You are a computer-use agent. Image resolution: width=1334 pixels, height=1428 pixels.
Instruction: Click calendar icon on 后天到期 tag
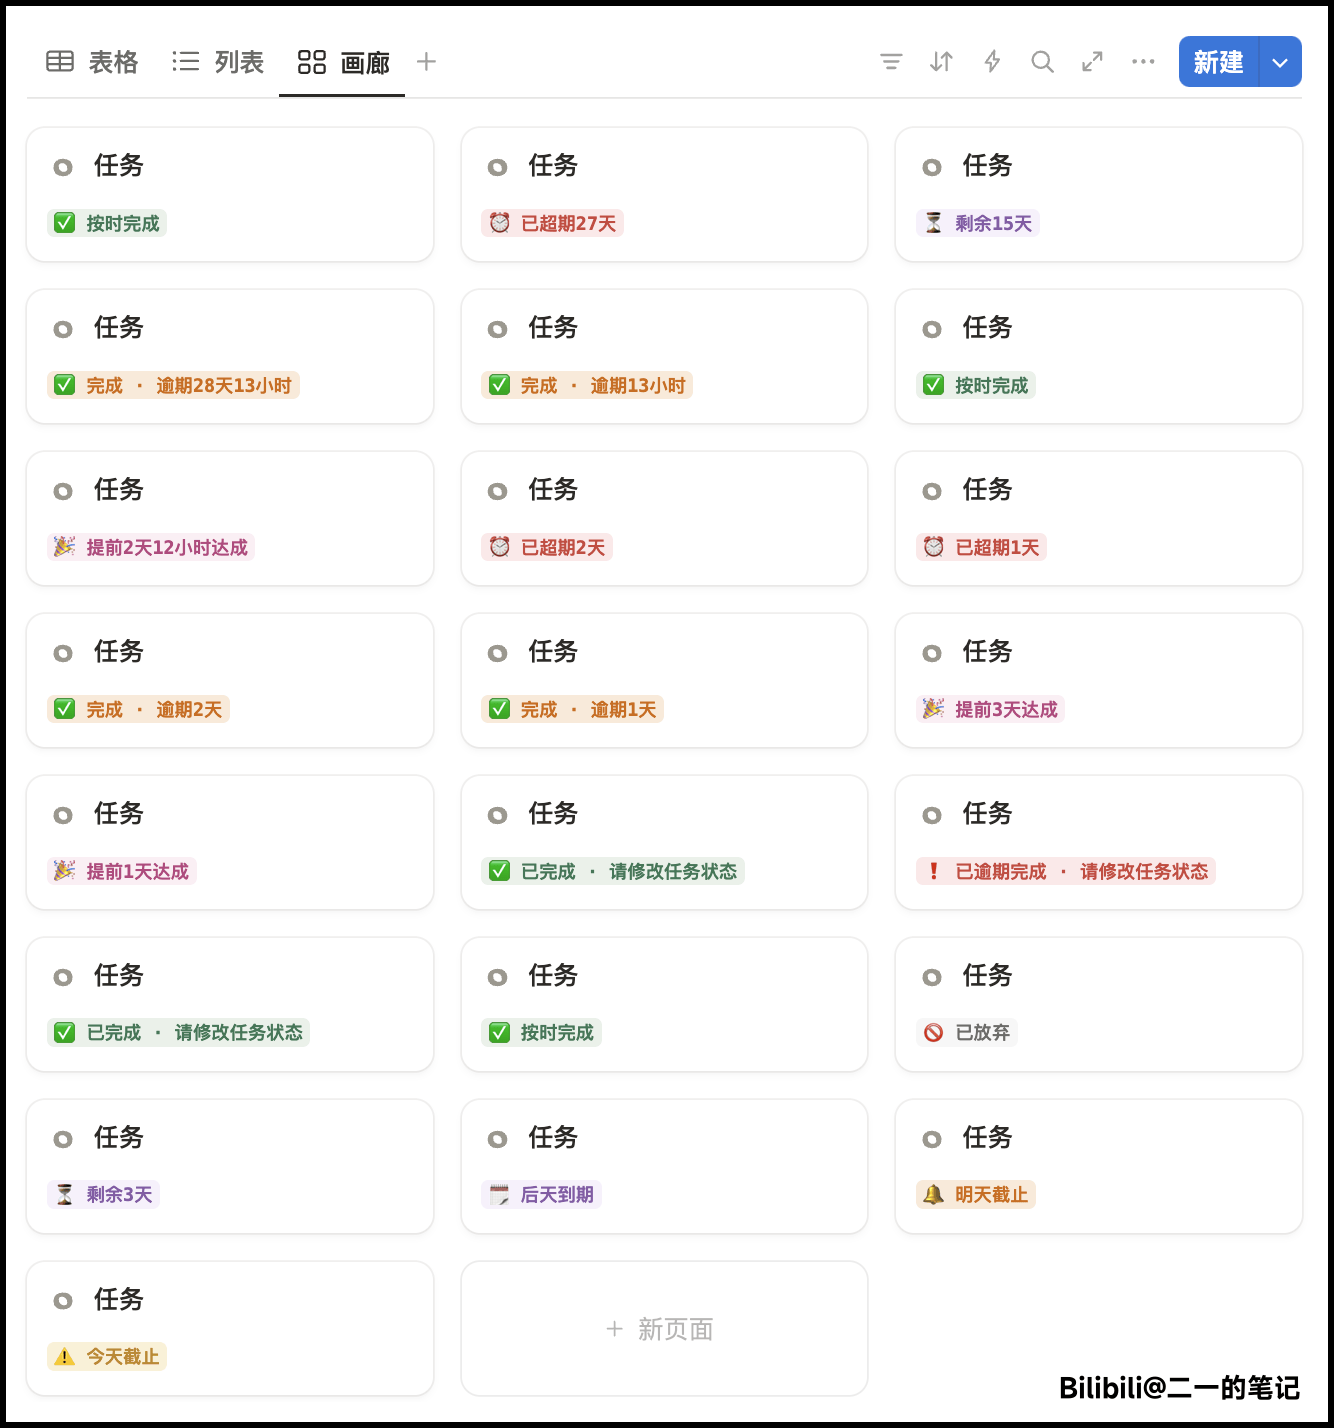[x=499, y=1194]
